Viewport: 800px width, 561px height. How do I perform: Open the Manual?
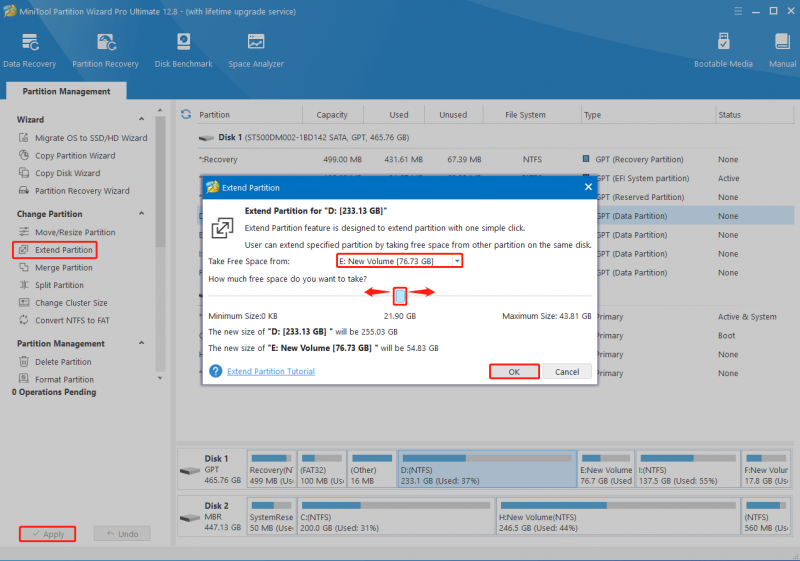click(x=782, y=50)
